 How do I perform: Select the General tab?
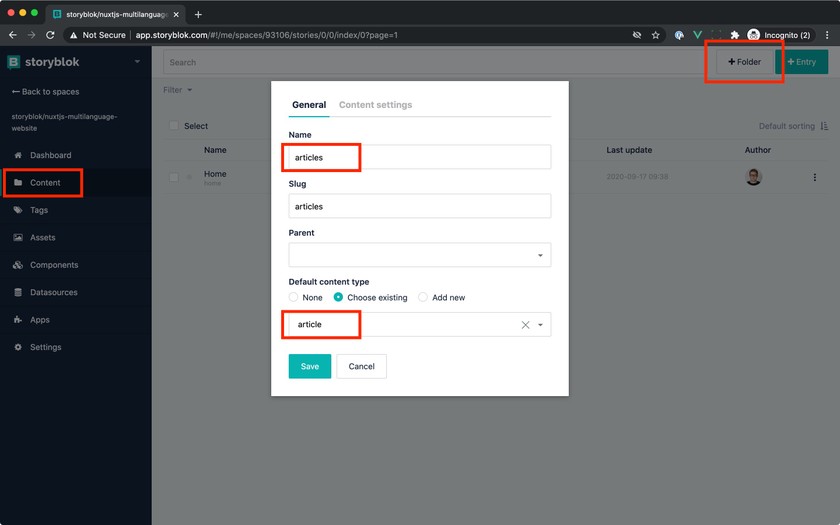(308, 105)
